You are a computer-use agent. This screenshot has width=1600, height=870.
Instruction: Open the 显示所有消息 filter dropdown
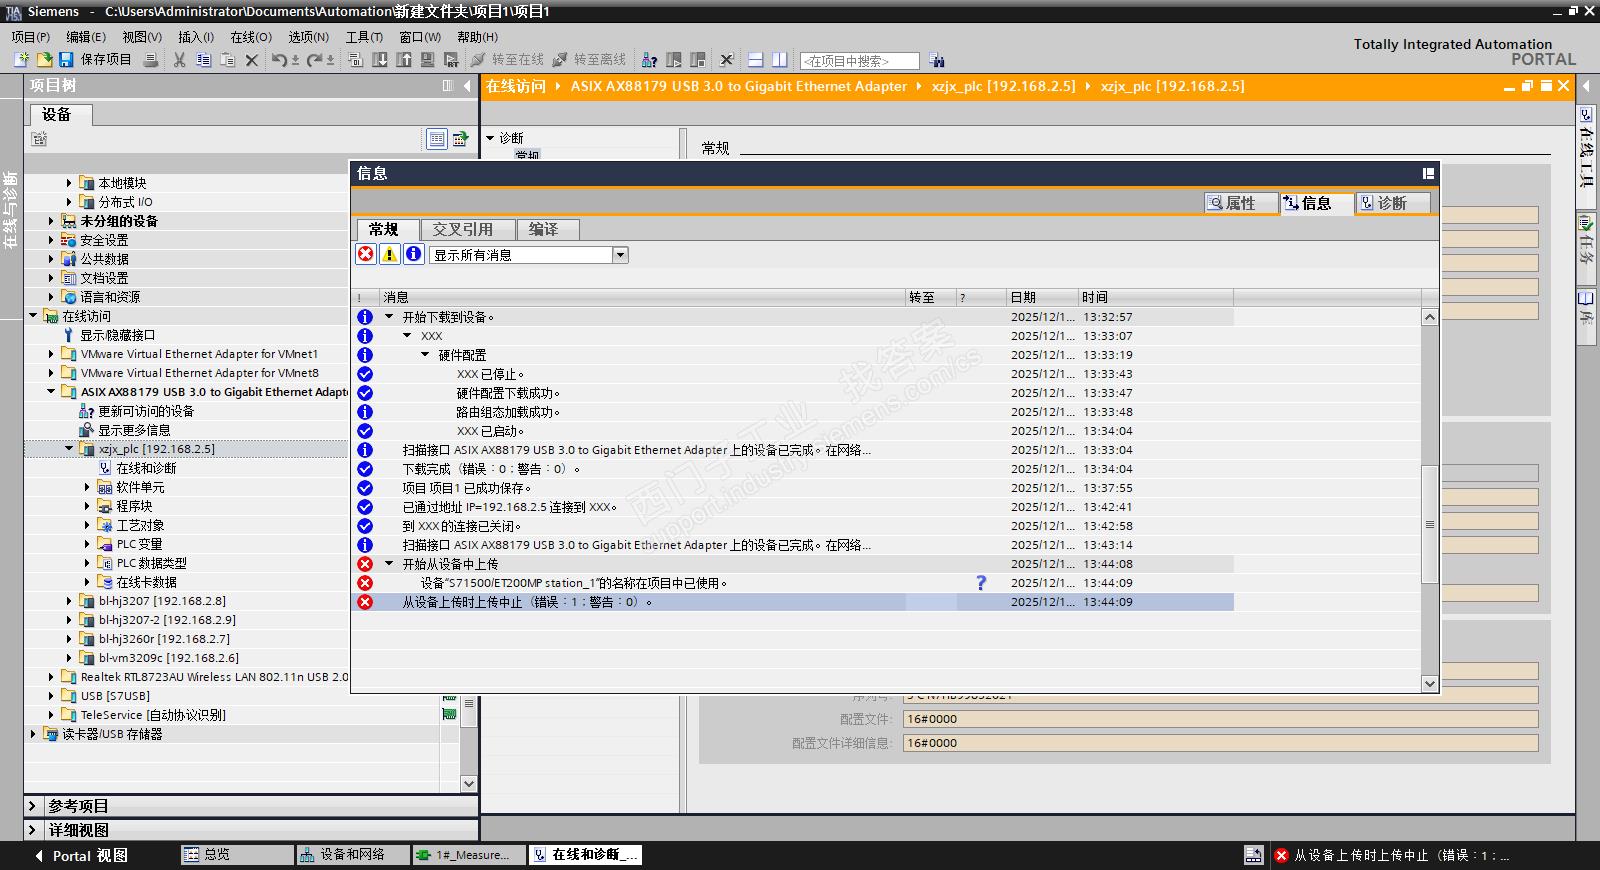click(620, 255)
